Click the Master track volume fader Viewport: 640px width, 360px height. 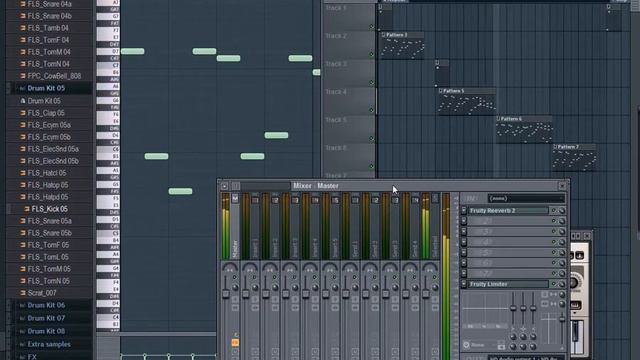(x=225, y=294)
